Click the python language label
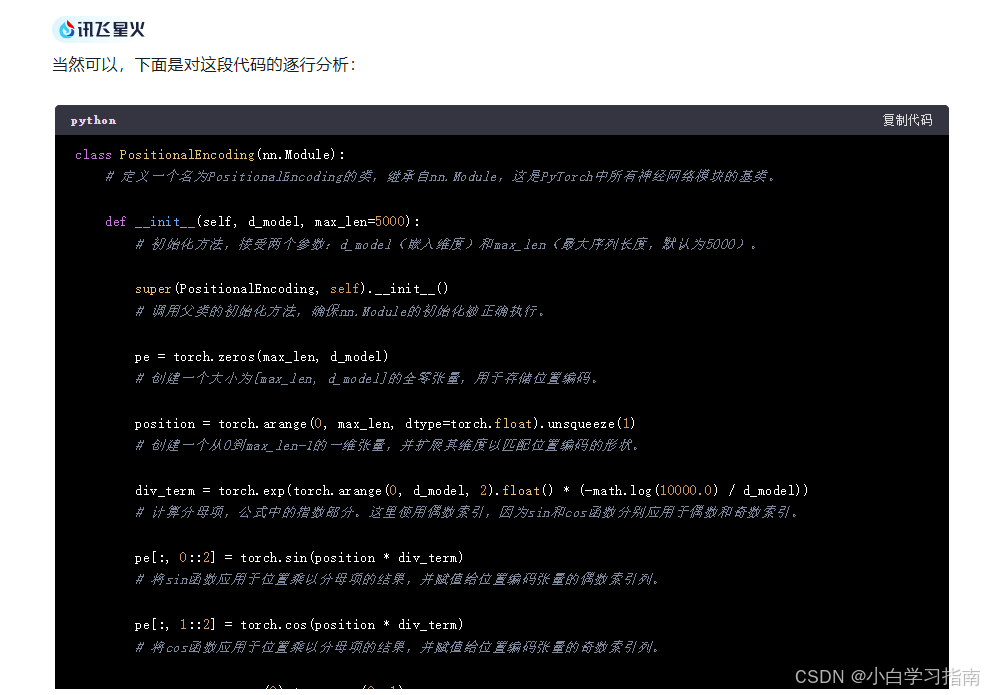The image size is (984, 695). tap(94, 120)
